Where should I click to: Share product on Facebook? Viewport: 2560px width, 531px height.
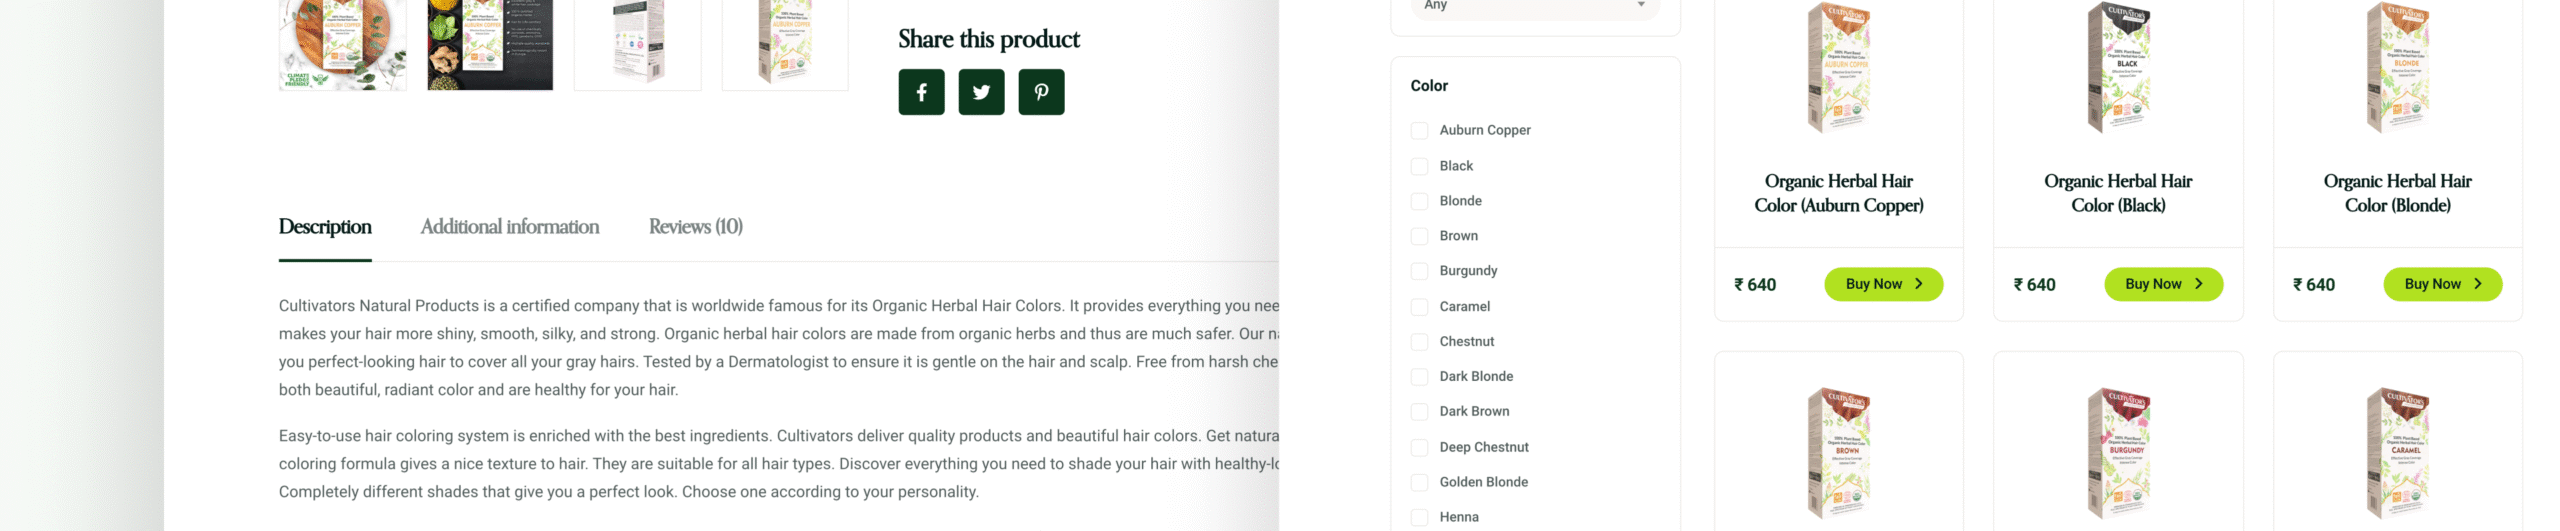coord(921,92)
